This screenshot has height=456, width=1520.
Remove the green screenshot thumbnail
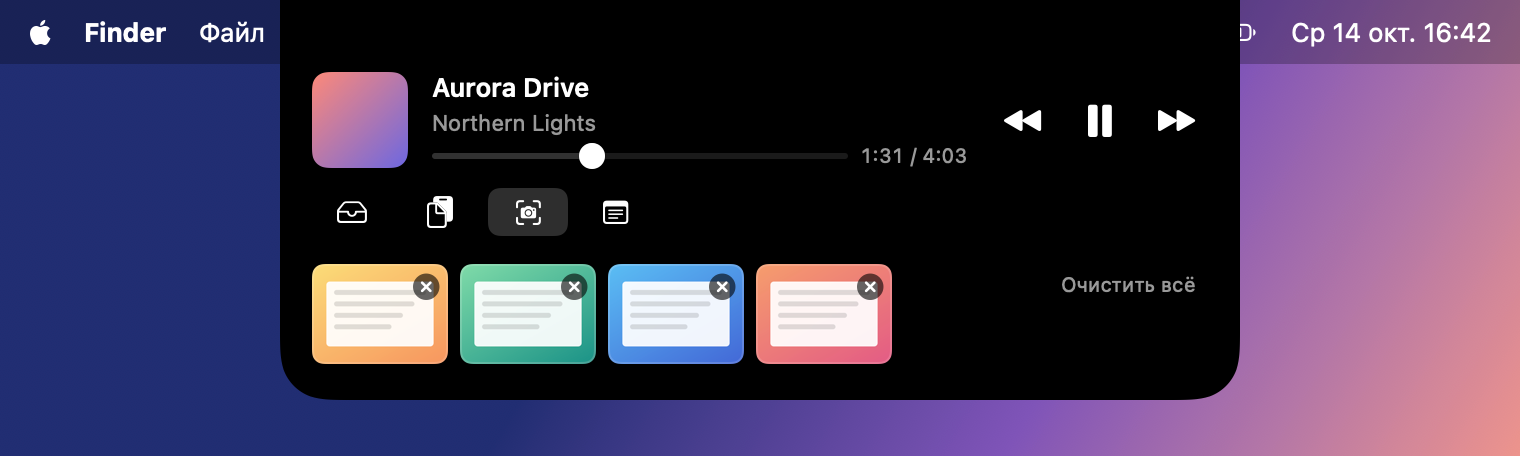574,287
